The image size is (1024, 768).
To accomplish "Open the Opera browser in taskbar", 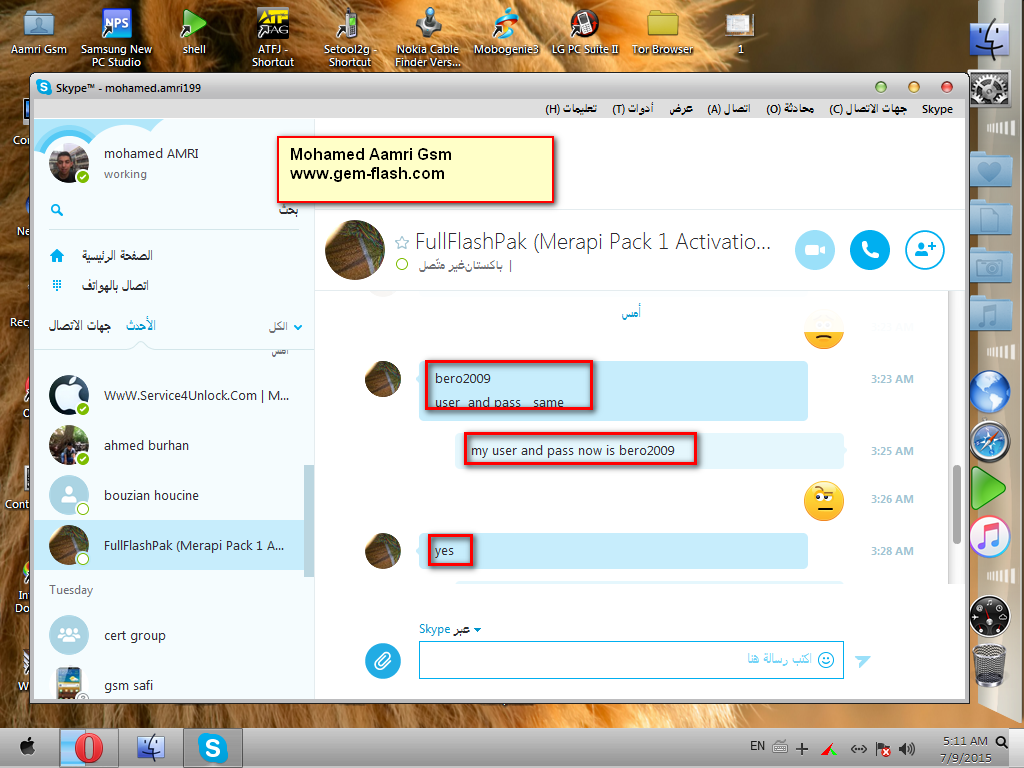I will 89,748.
